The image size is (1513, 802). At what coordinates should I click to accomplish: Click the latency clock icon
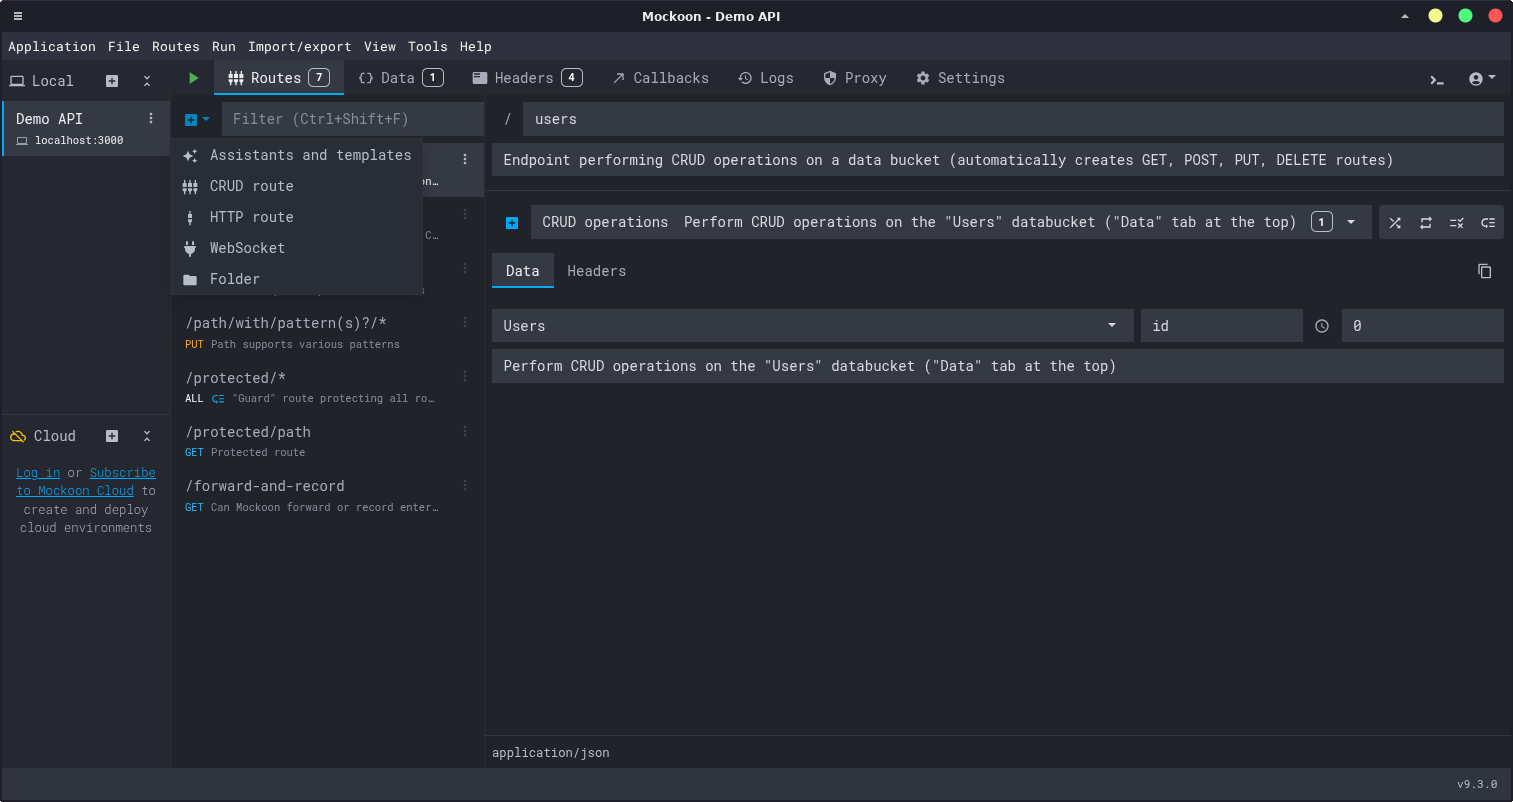(x=1322, y=326)
